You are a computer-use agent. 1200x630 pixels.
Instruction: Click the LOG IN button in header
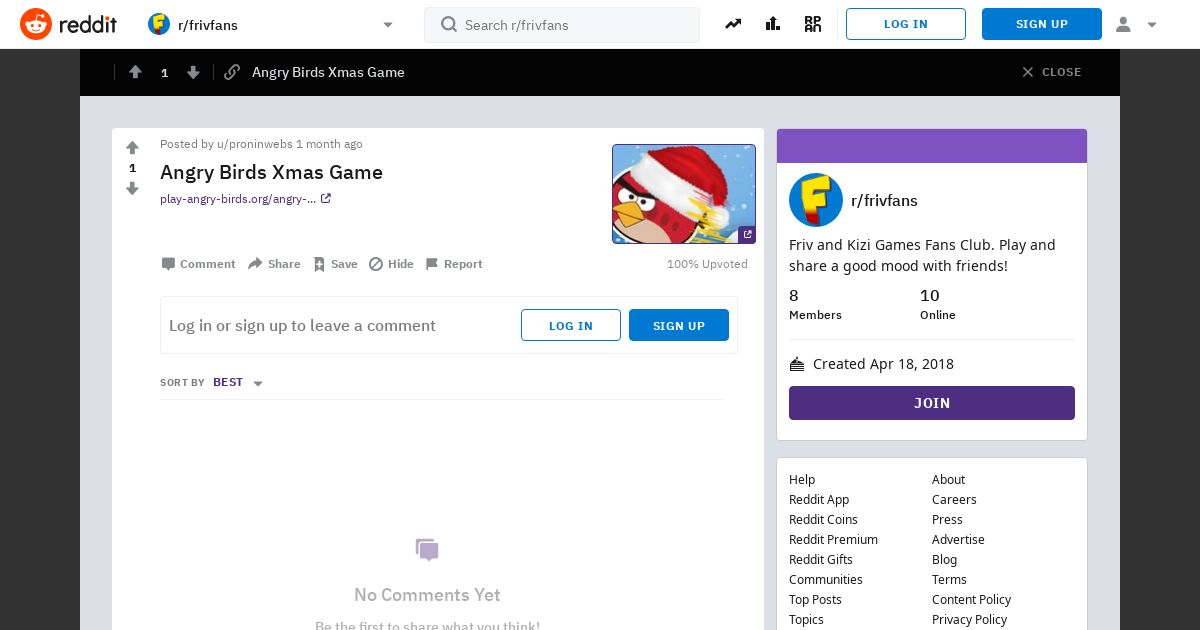pyautogui.click(x=906, y=24)
